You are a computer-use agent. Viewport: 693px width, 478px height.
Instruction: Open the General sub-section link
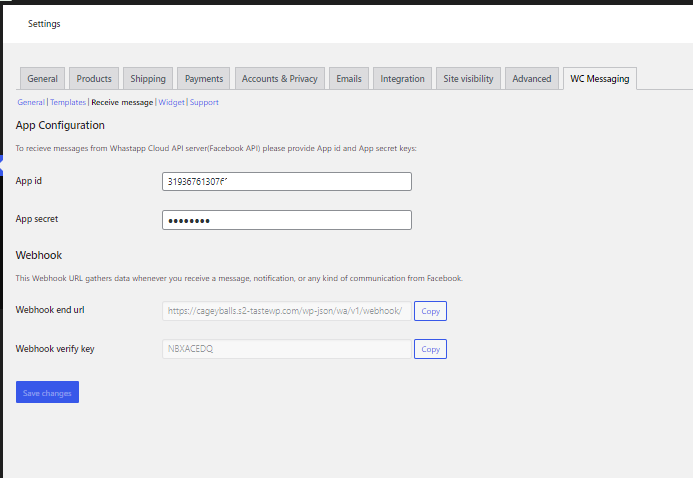(31, 102)
